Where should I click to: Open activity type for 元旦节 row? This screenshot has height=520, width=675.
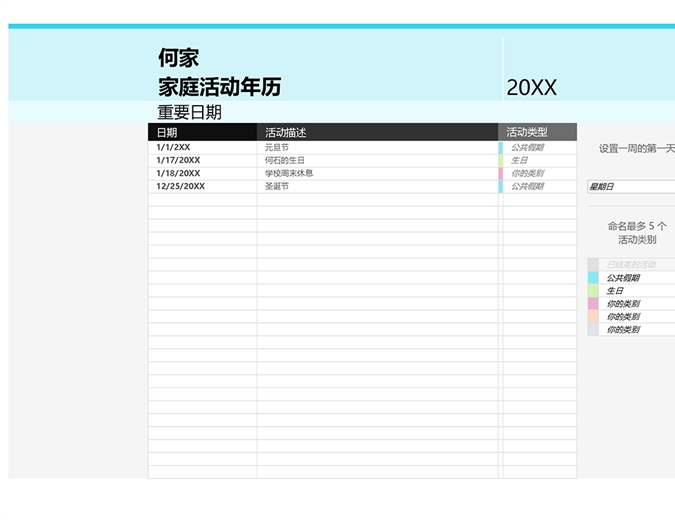540,147
